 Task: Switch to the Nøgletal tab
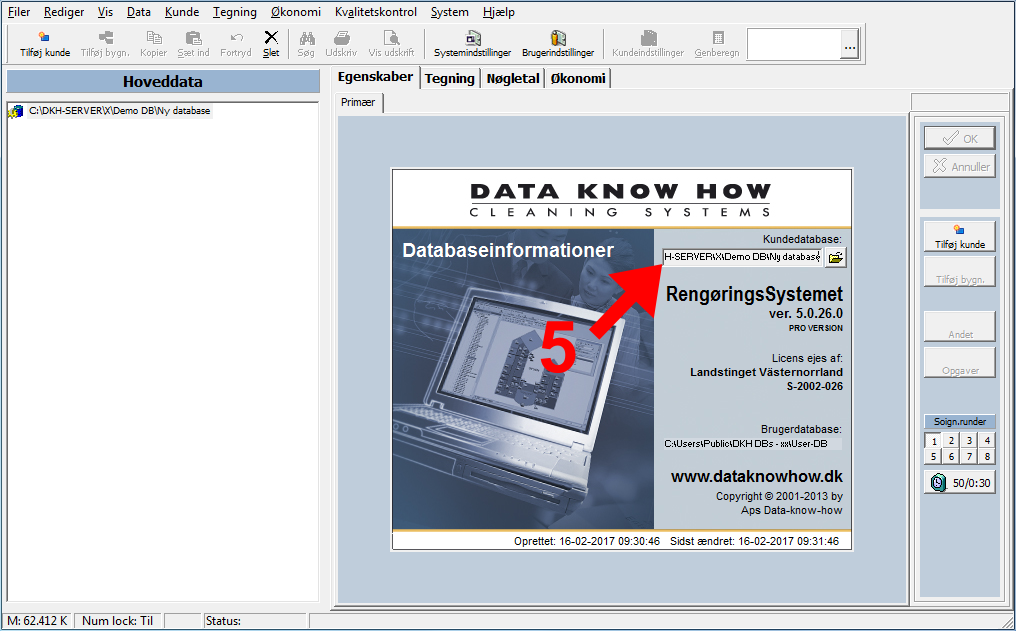[x=513, y=78]
